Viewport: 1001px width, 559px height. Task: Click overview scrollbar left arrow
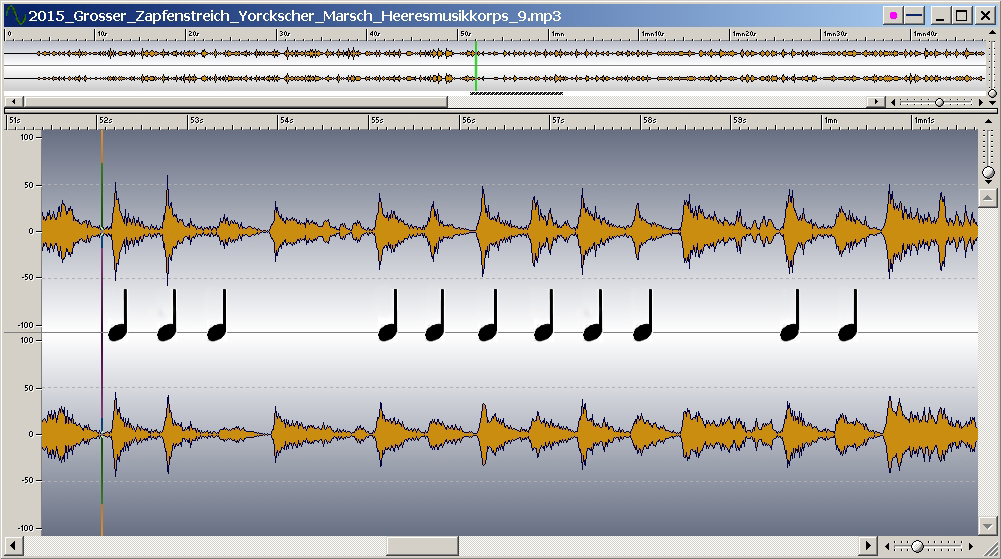coord(13,101)
